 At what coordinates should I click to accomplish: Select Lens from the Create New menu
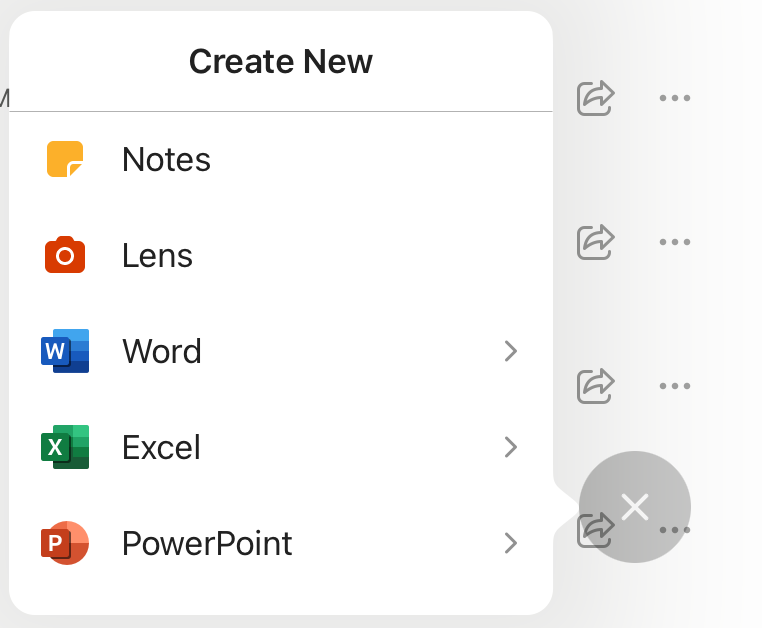click(157, 256)
